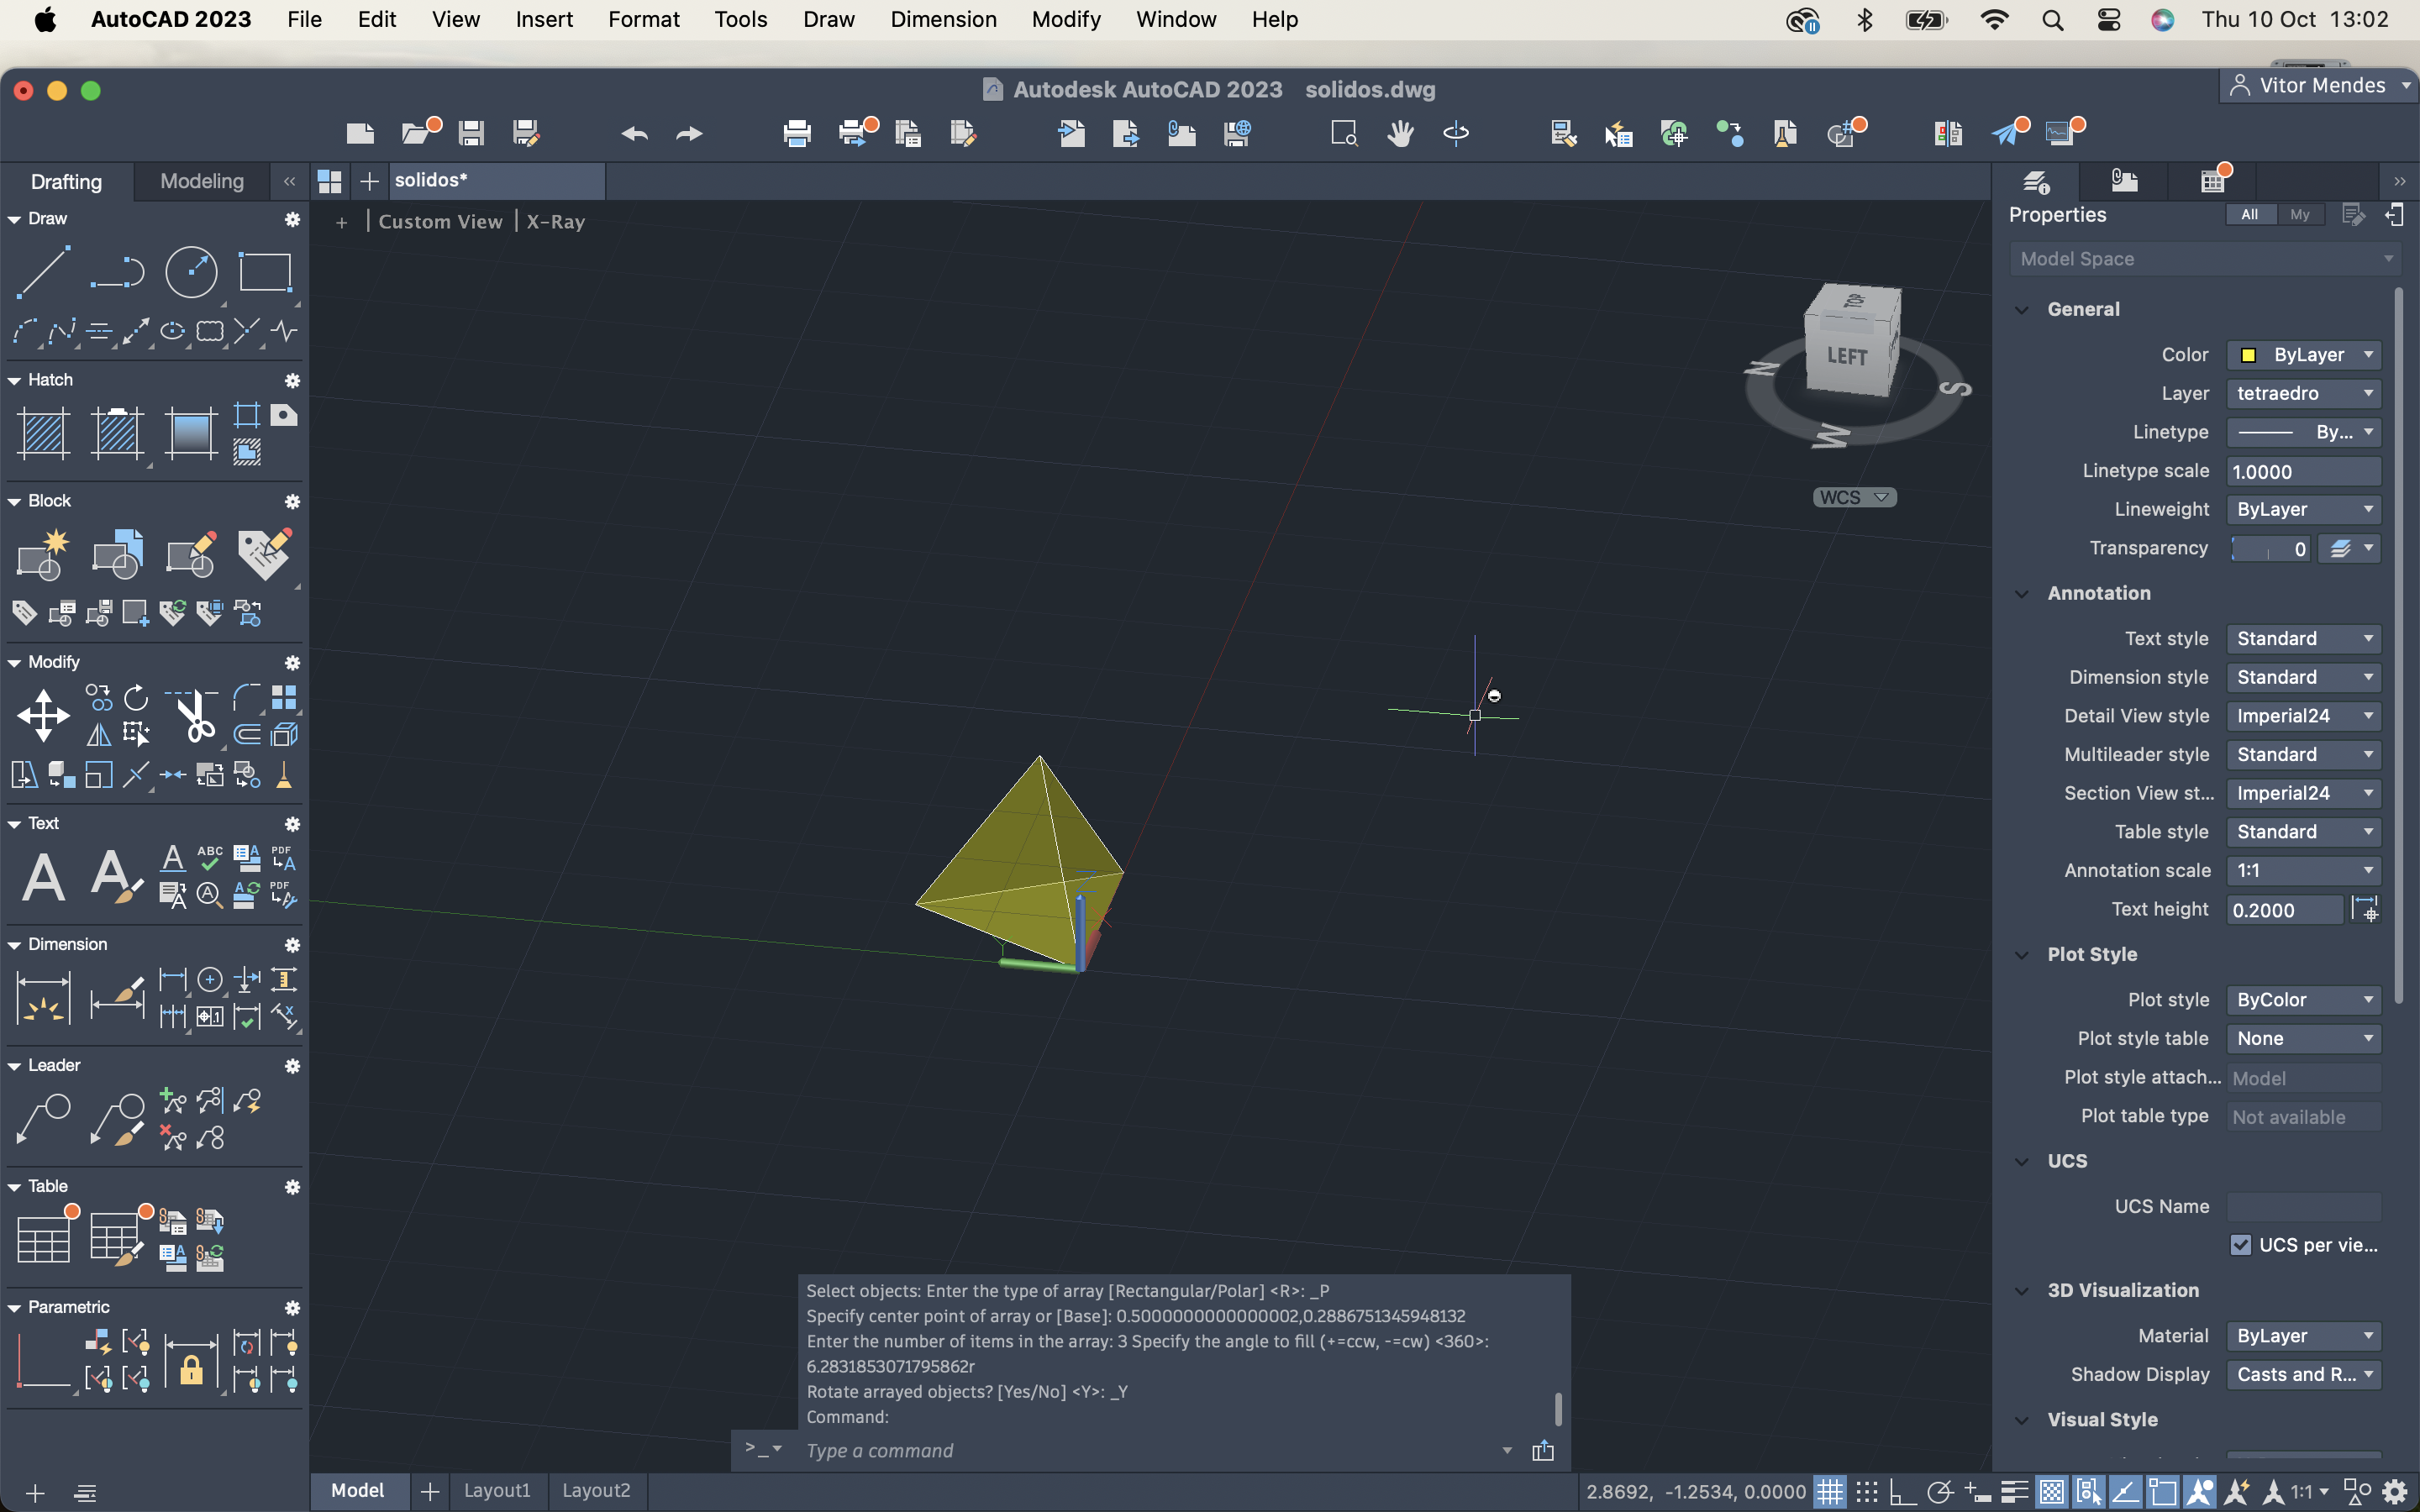This screenshot has width=2420, height=1512.
Task: Open the Layer tetraedro dropdown
Action: [2303, 393]
